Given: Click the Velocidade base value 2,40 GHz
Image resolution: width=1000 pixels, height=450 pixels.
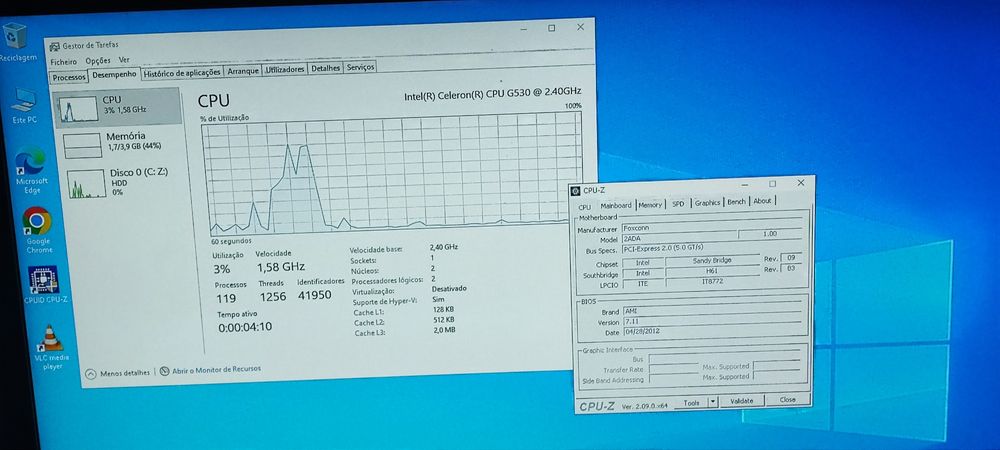Looking at the screenshot, I should click(443, 246).
